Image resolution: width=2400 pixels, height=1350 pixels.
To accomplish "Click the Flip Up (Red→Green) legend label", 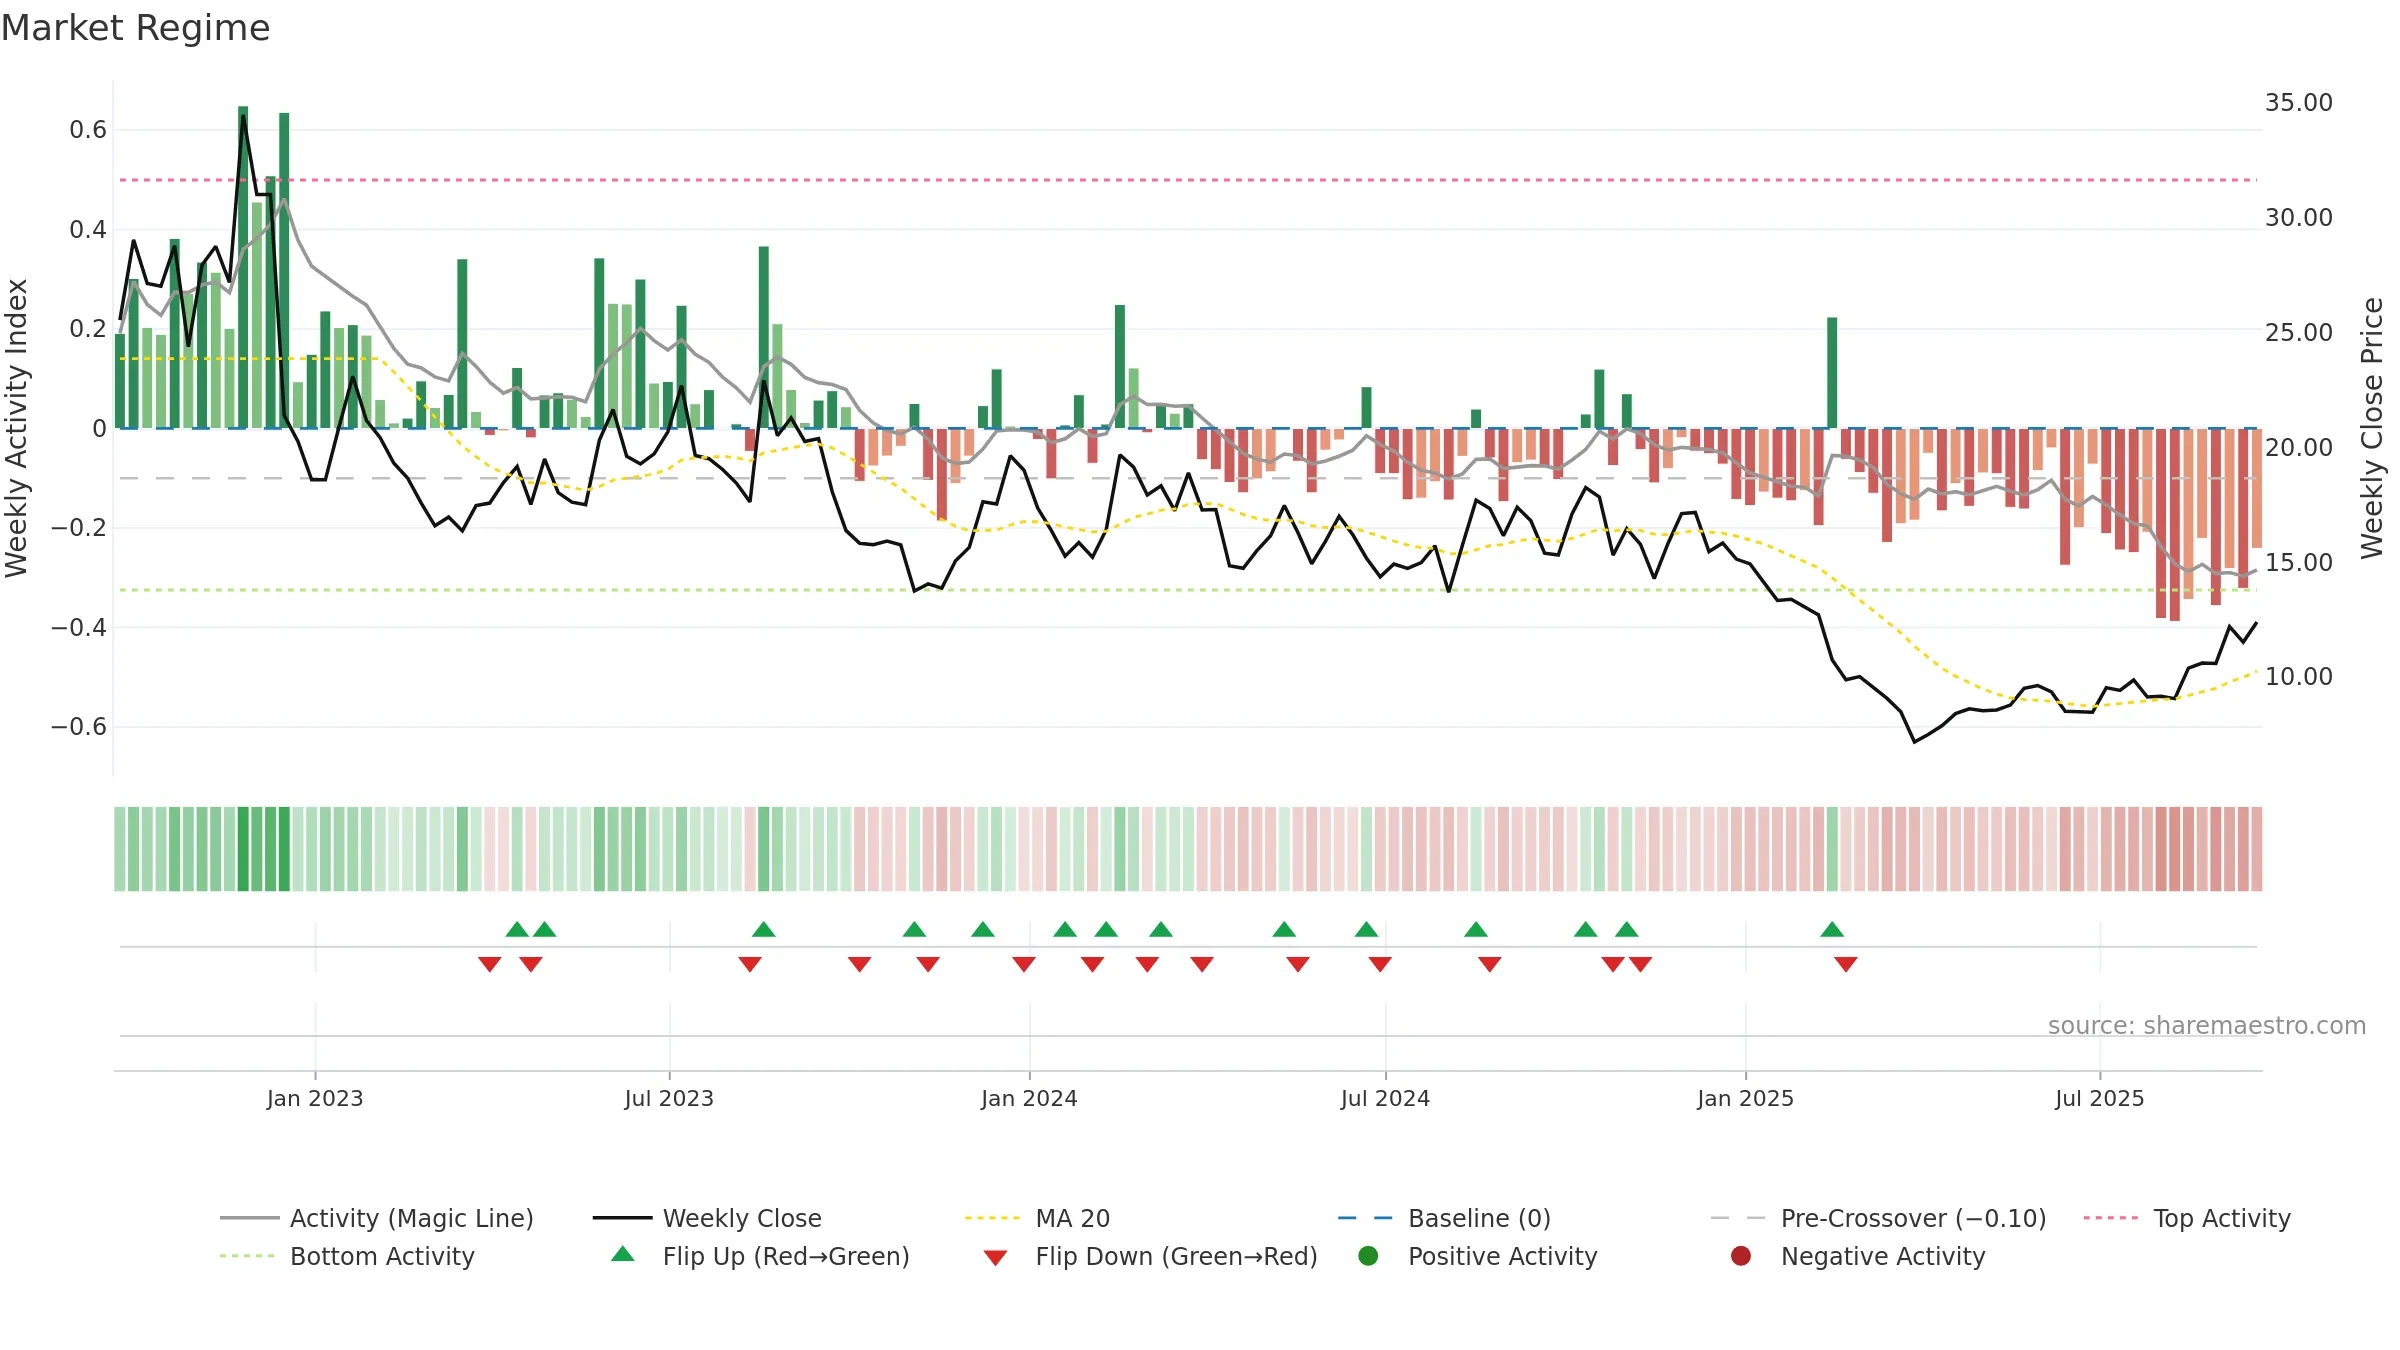I will click(786, 1256).
